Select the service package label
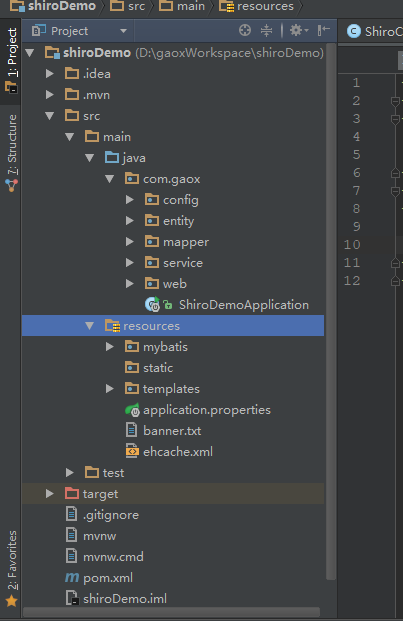 coord(183,263)
